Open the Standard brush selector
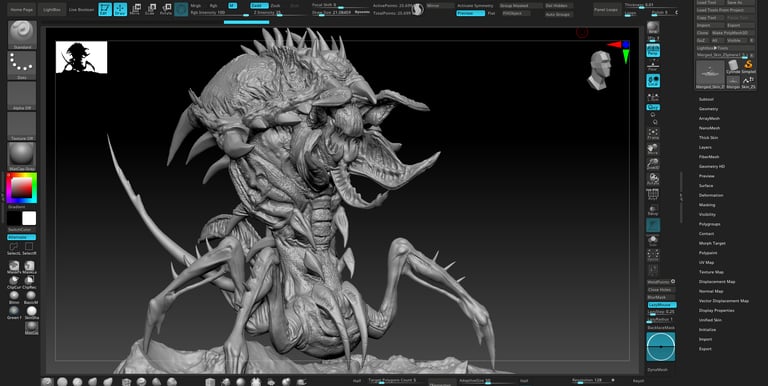Image resolution: width=768 pixels, height=386 pixels. (x=22, y=34)
